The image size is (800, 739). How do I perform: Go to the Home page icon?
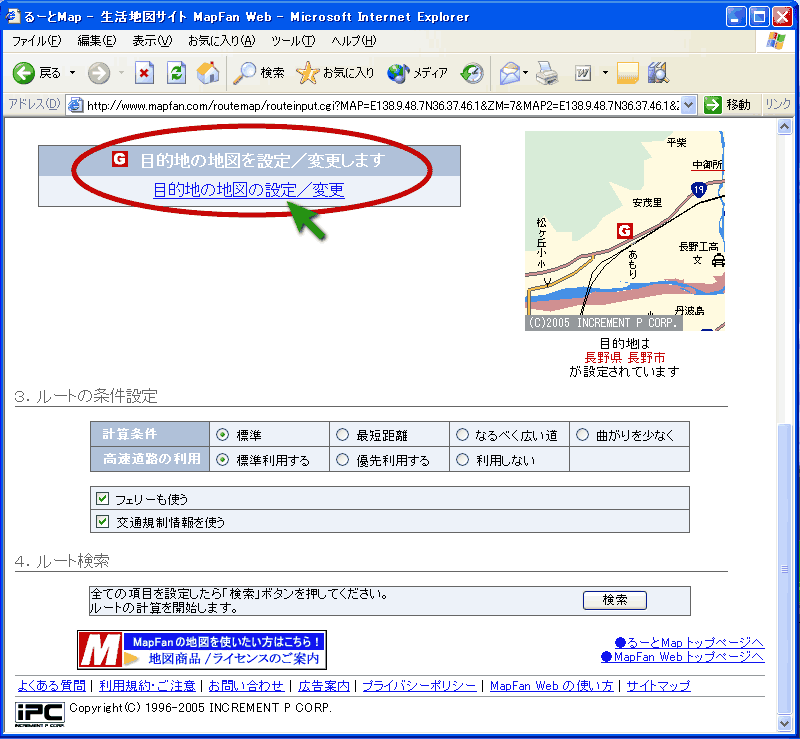(x=208, y=73)
